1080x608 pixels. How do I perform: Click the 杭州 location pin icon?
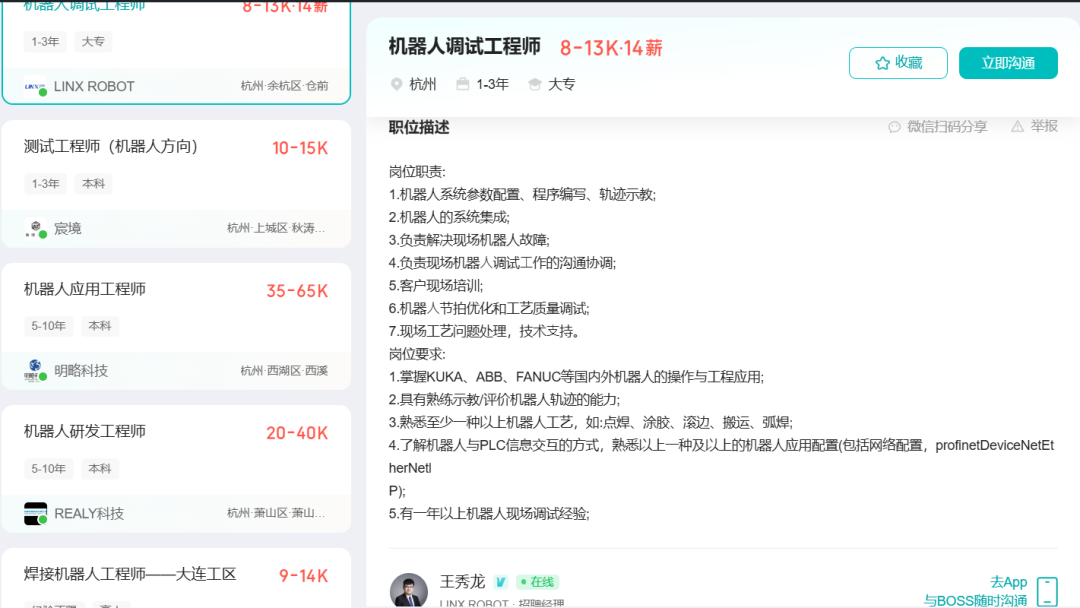396,85
